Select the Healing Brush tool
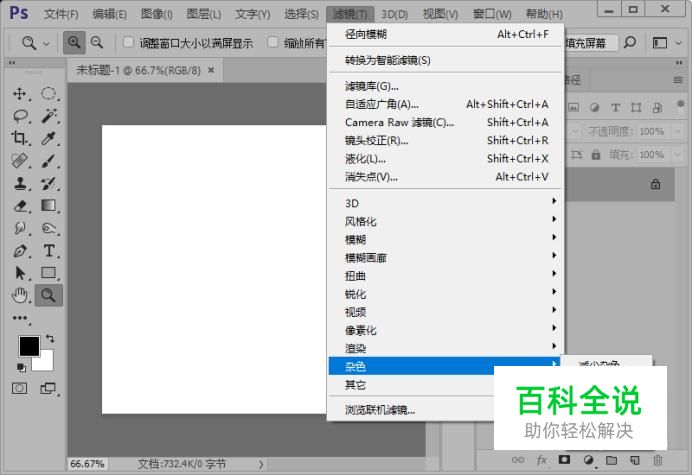Viewport: 692px width, 475px height. point(19,161)
